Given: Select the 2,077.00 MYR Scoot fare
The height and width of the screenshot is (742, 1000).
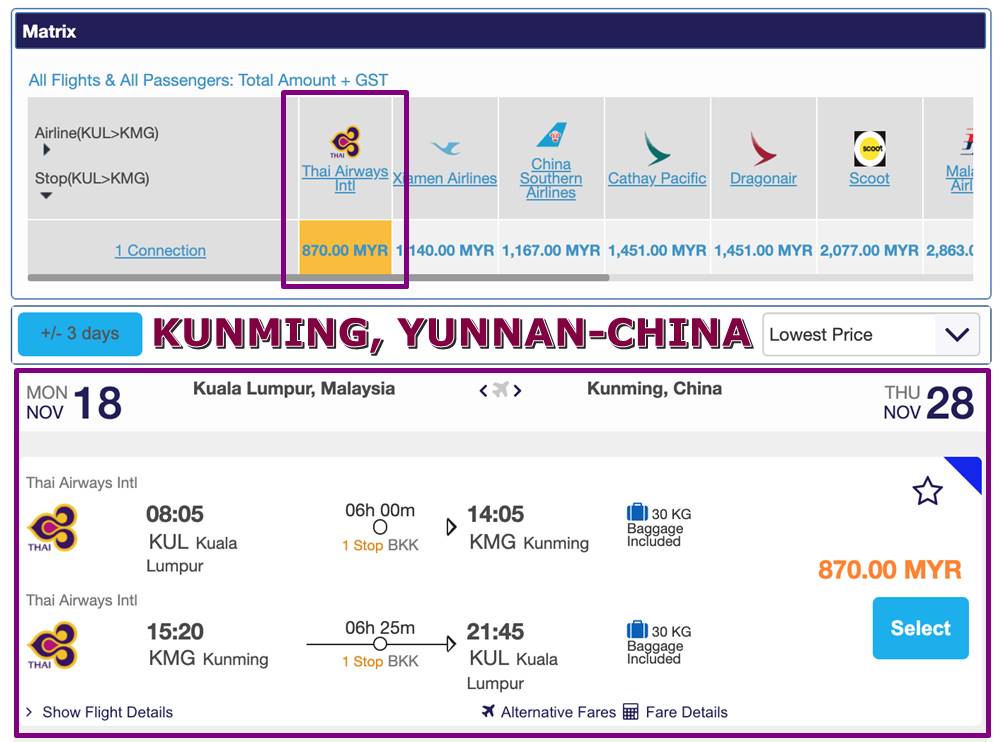Looking at the screenshot, I should pos(869,251).
